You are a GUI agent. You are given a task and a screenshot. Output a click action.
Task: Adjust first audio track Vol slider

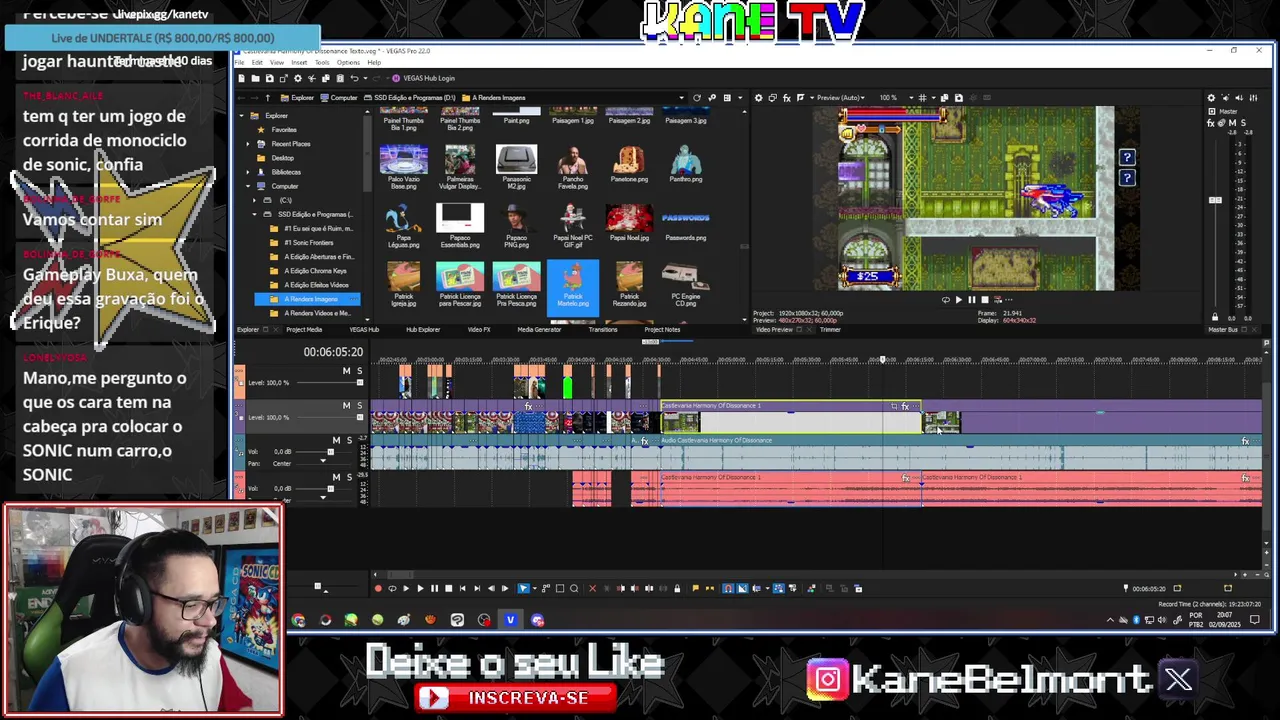point(330,451)
